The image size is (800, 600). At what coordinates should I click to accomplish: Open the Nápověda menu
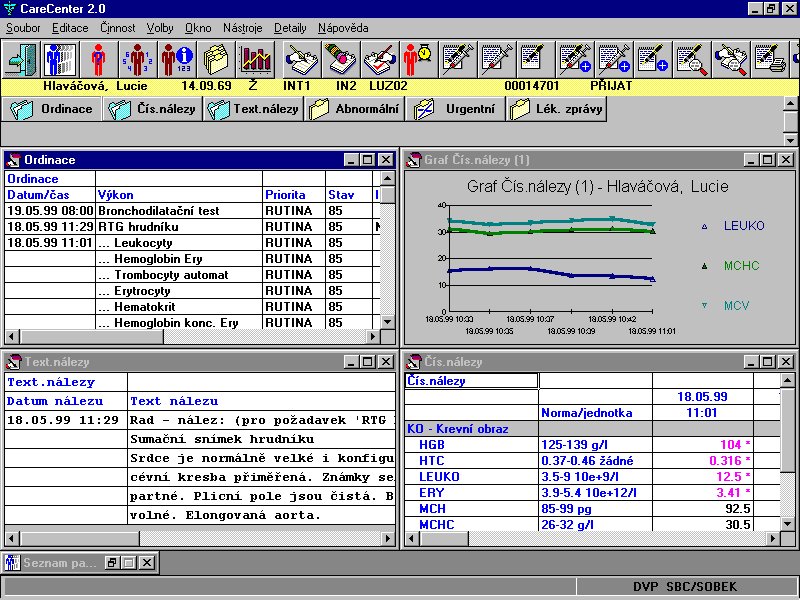343,28
